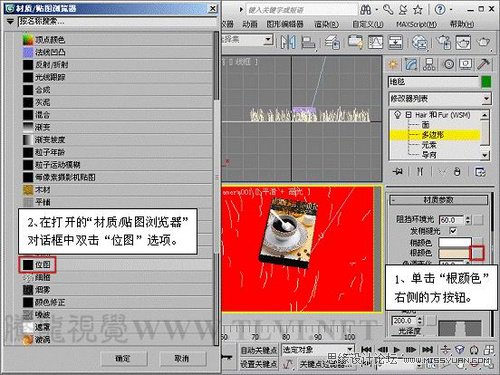Collapse the 材质参数 rollout

(439, 200)
